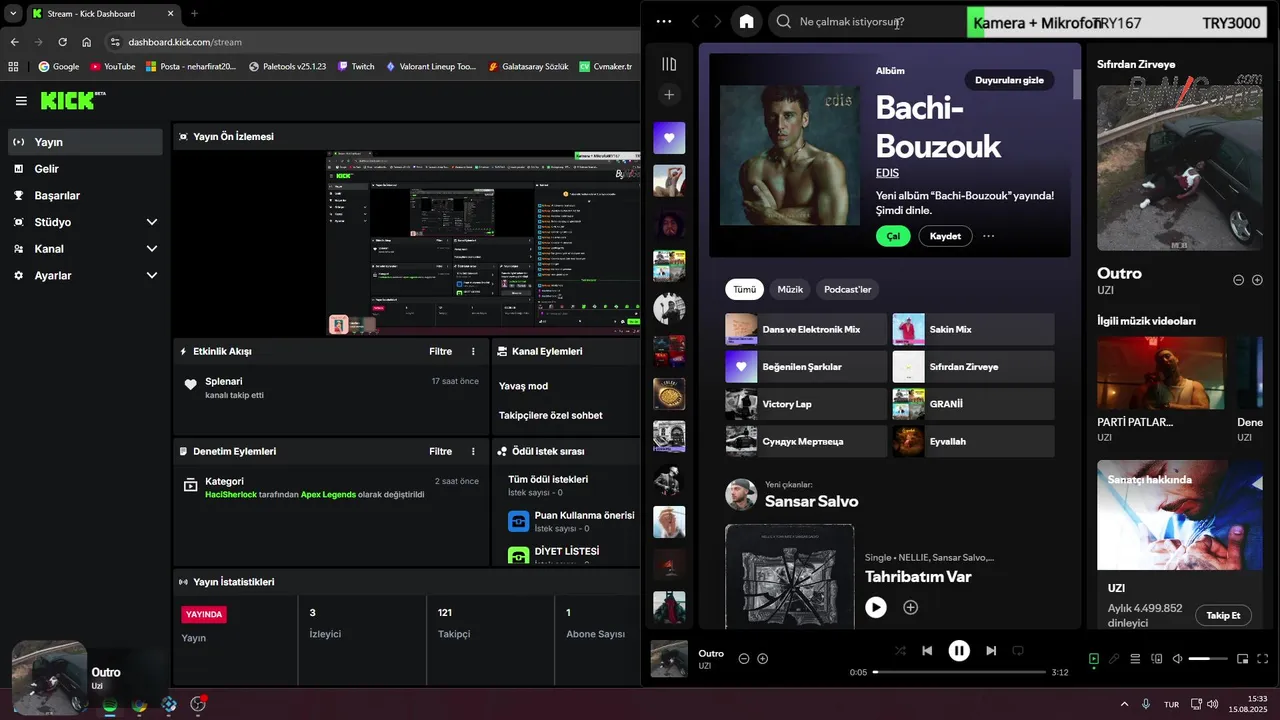This screenshot has height=720, width=1280.
Task: Click Takipçilere özel sohbet option
Action: coord(550,415)
